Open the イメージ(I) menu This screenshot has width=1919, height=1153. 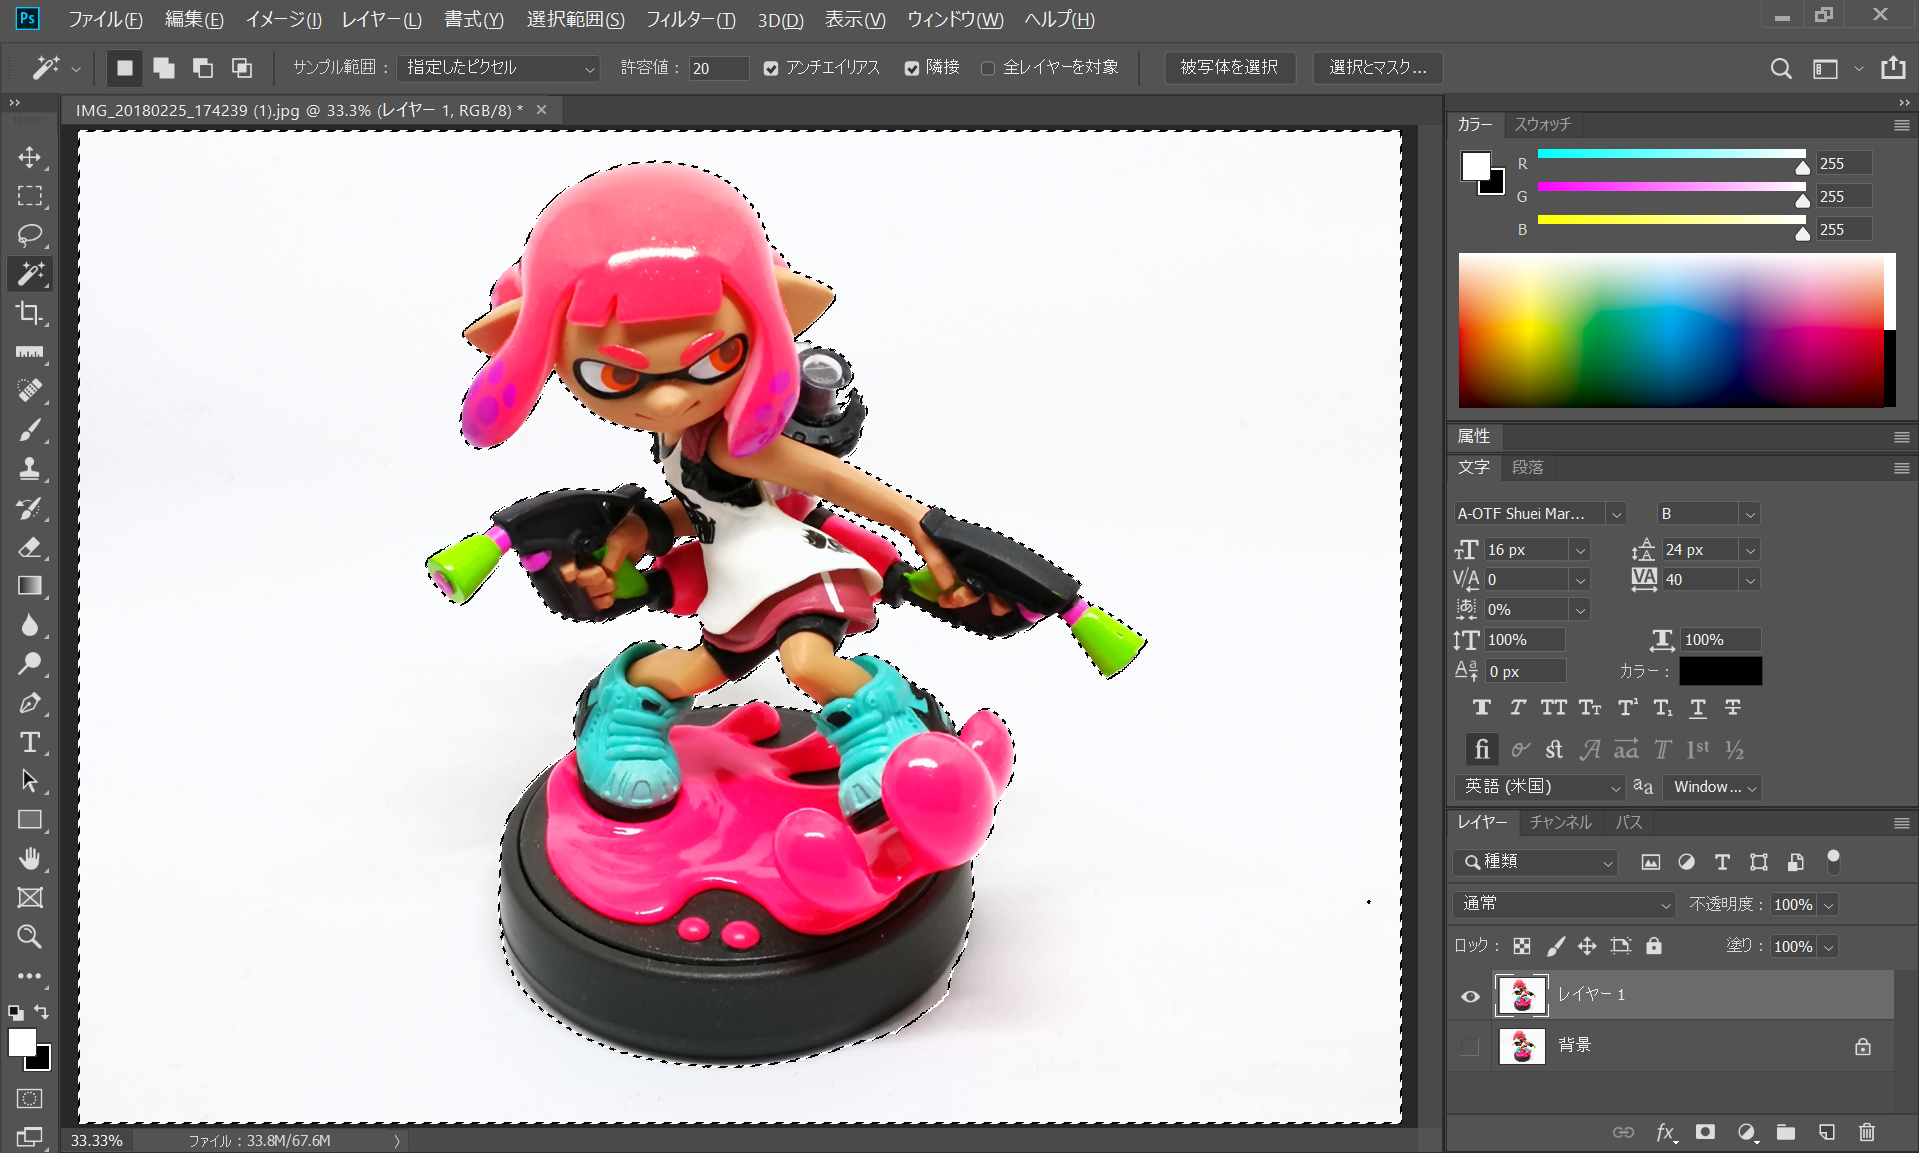point(283,19)
